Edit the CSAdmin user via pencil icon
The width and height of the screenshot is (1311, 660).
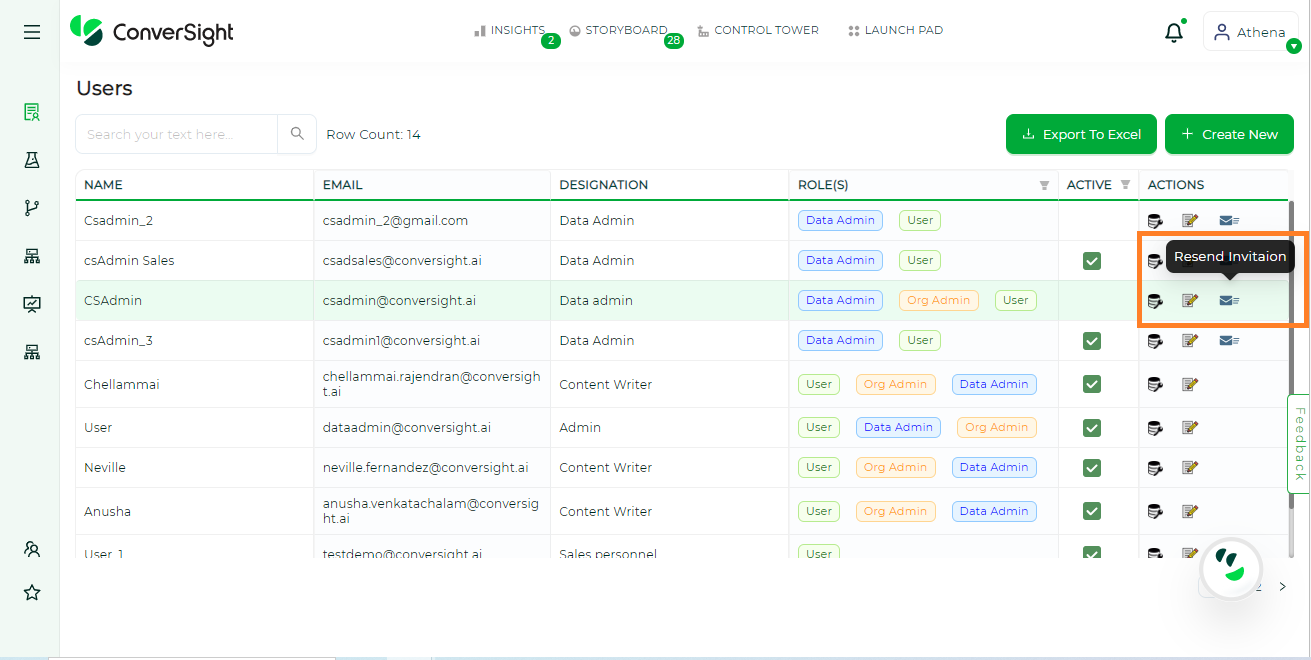(1189, 300)
